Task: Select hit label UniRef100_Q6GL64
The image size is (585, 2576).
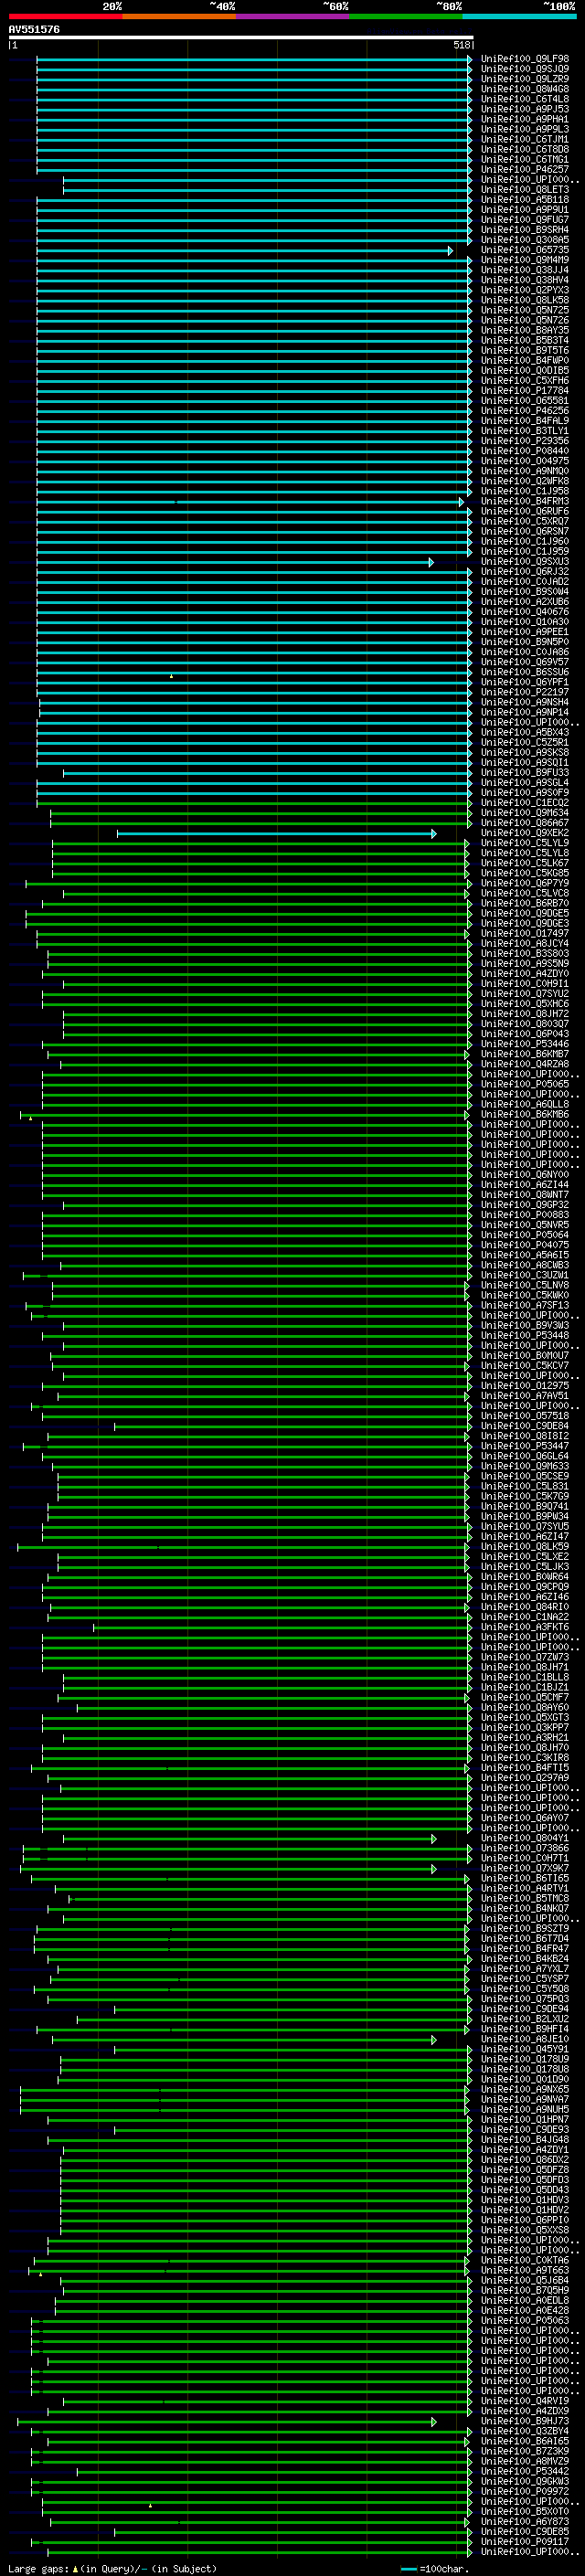Action: point(525,1456)
